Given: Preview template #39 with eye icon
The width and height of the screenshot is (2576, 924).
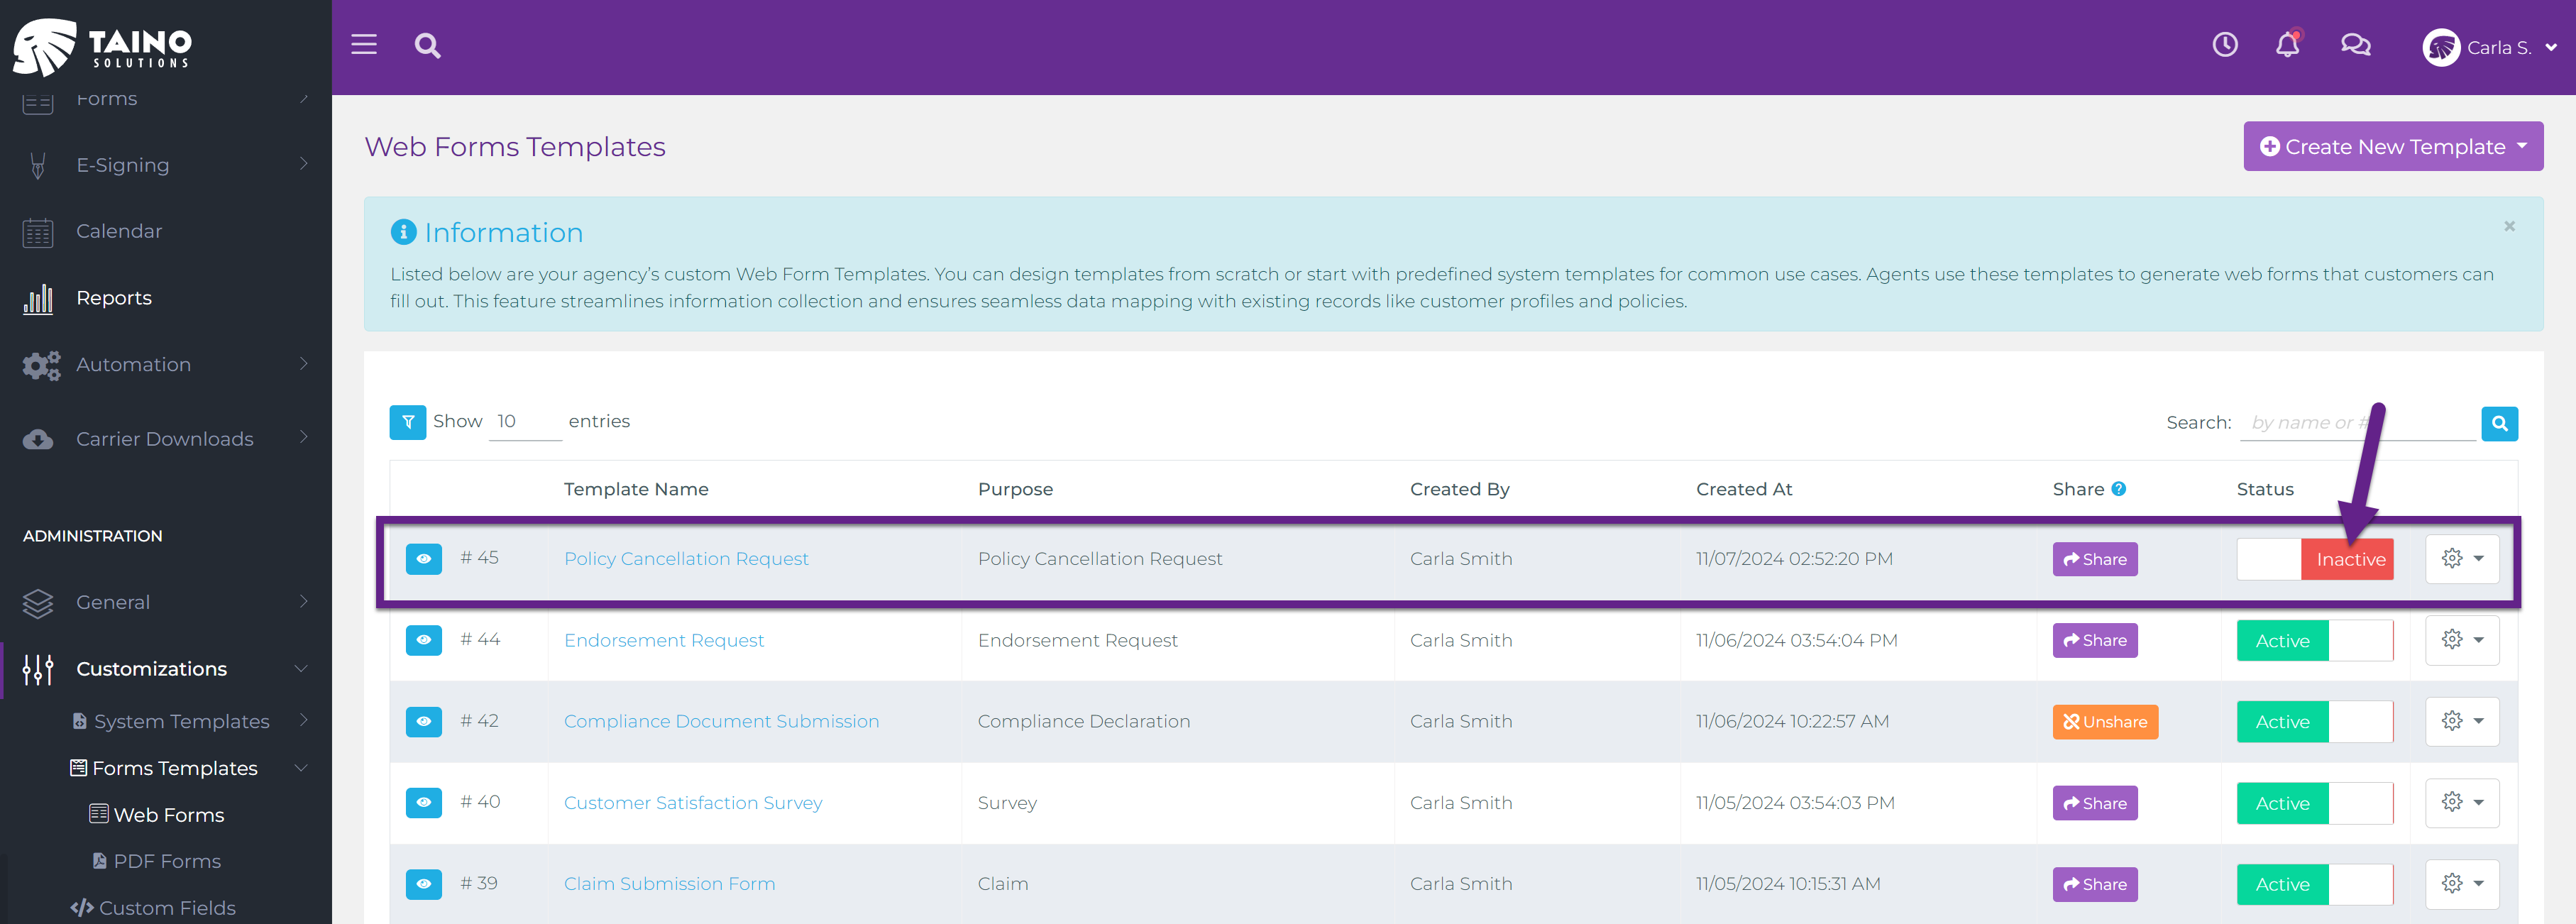Looking at the screenshot, I should [x=424, y=884].
